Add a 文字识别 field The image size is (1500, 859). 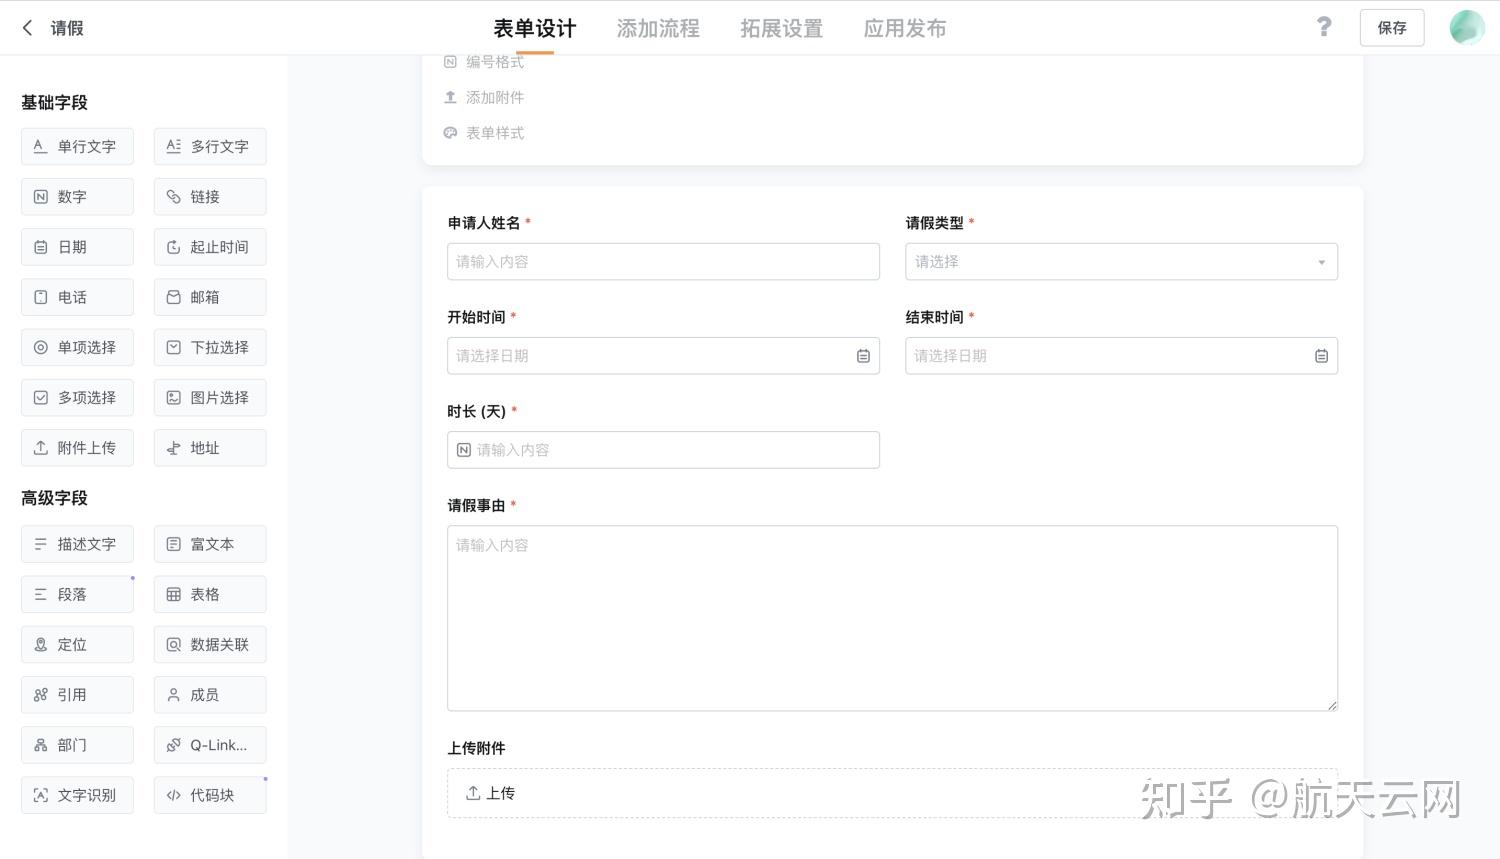77,795
